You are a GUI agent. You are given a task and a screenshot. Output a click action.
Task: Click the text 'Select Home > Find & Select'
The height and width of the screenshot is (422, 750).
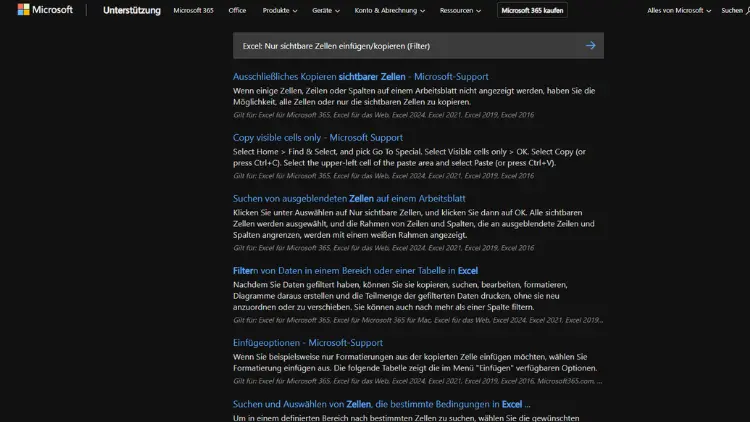[x=285, y=152]
